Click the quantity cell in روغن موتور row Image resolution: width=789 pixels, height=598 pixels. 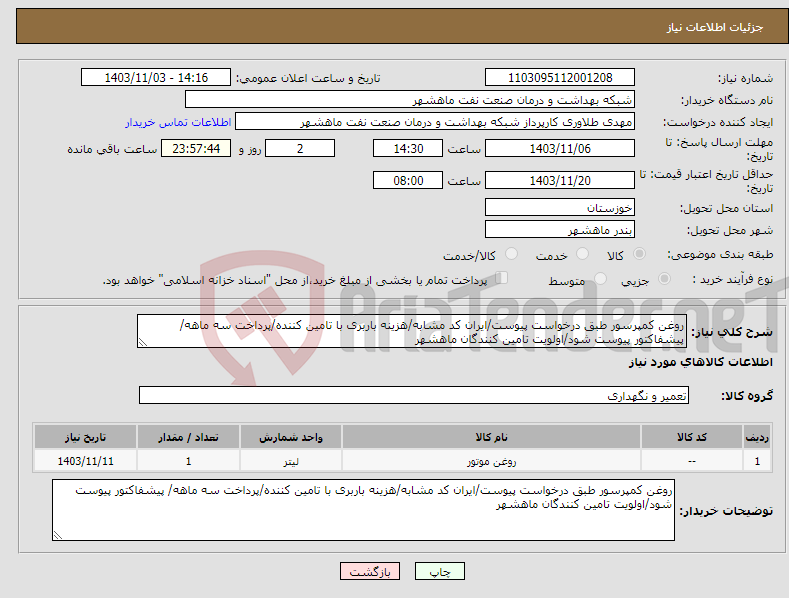point(188,461)
